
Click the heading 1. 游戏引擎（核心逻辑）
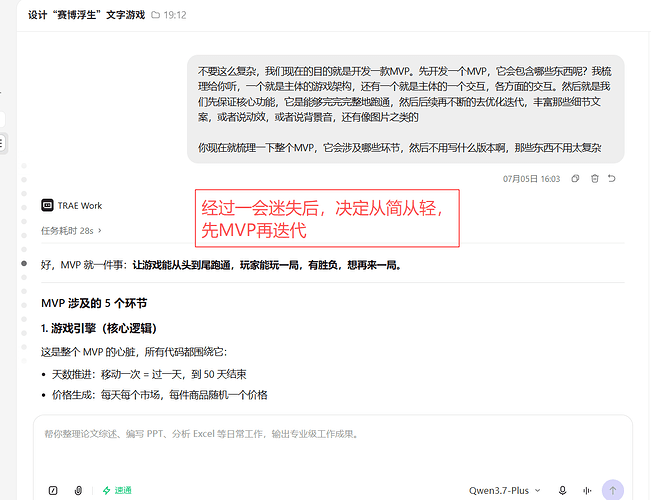click(99, 328)
